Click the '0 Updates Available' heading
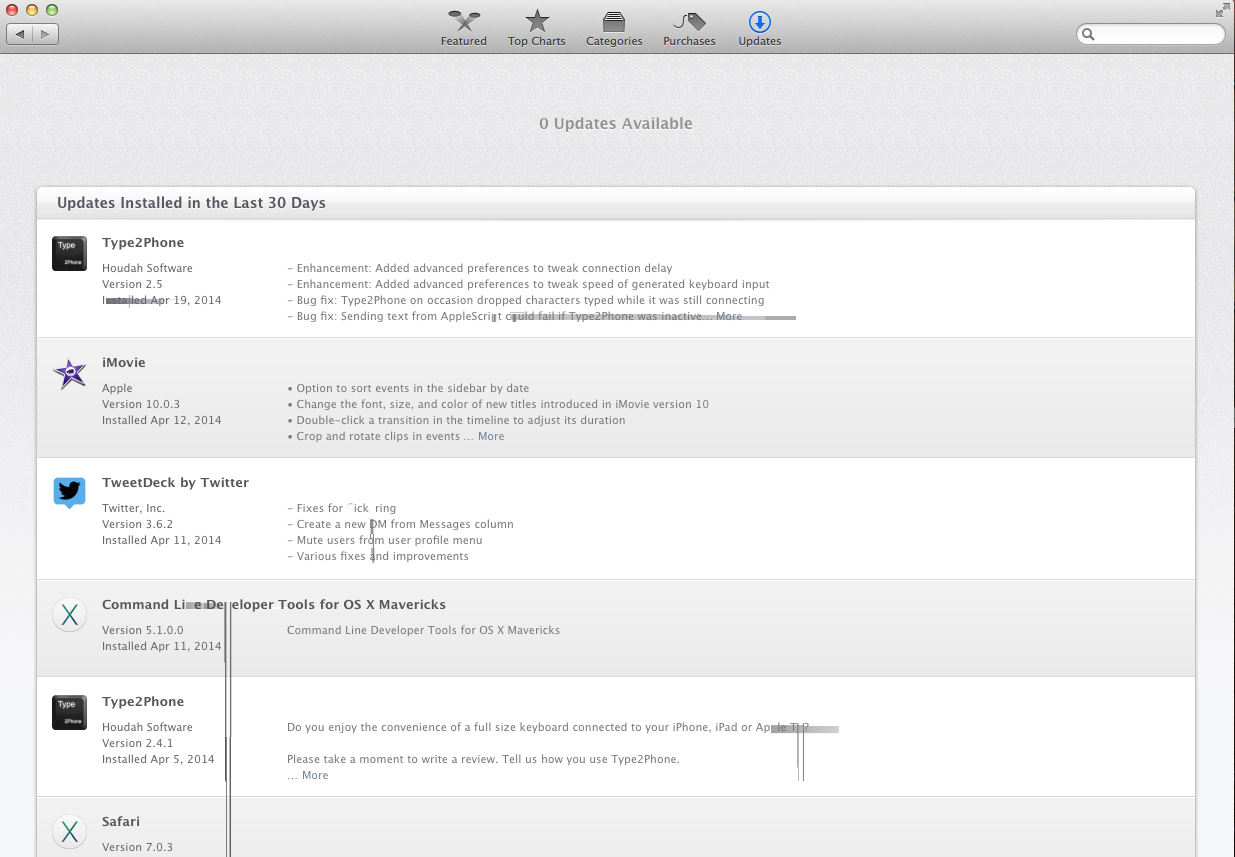 tap(616, 123)
